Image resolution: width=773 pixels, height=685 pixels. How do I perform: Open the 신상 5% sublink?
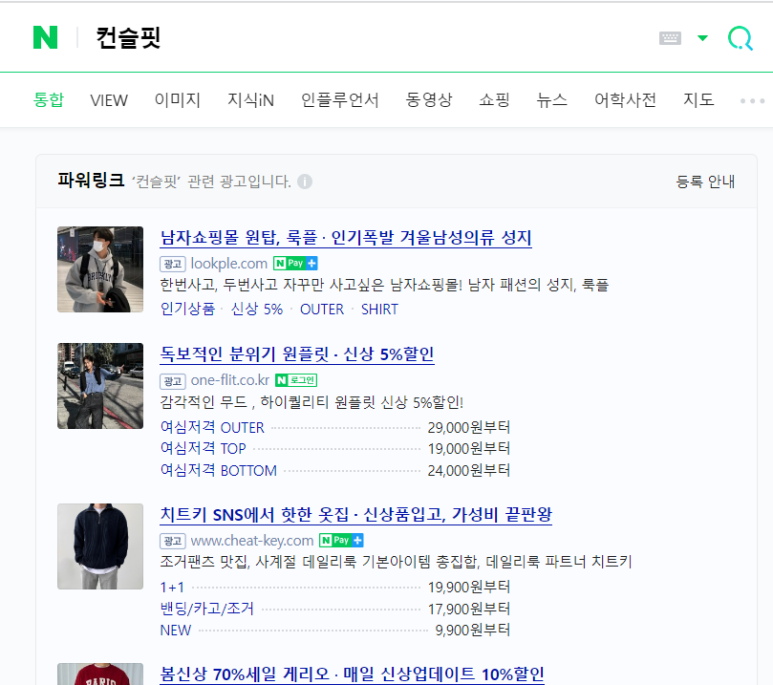point(257,309)
